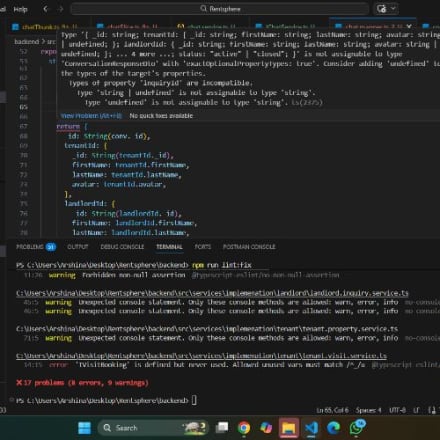Open the Problems panel tab
This screenshot has width=440, height=440.
point(29,247)
